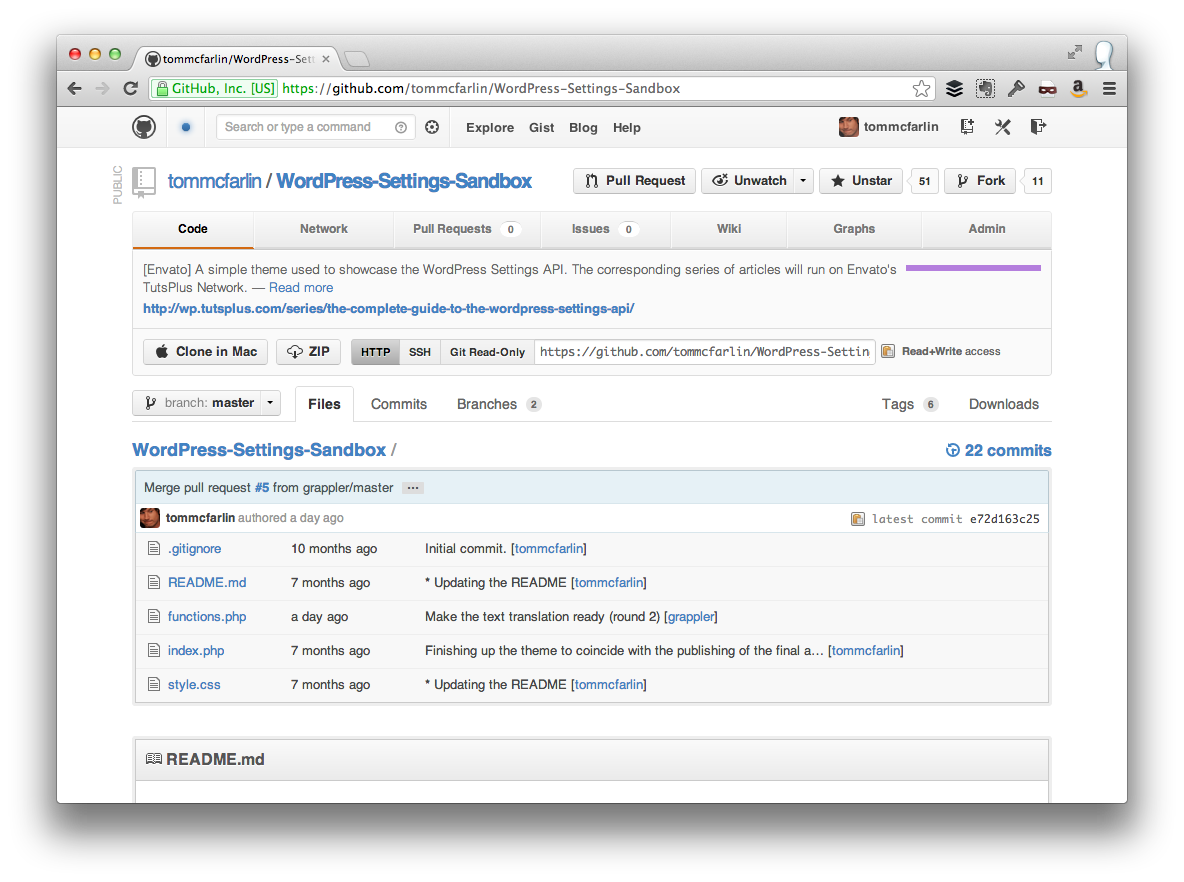
Task: Click the Pull Request button
Action: tap(634, 181)
